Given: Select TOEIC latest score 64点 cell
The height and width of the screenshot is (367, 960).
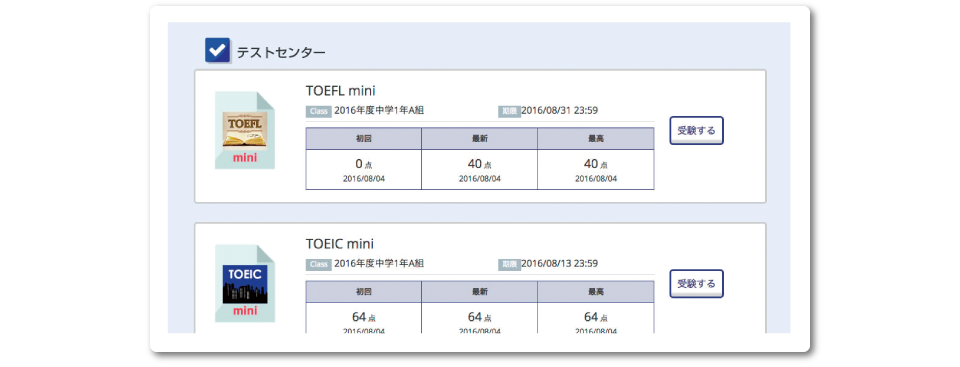Looking at the screenshot, I should point(479,318).
